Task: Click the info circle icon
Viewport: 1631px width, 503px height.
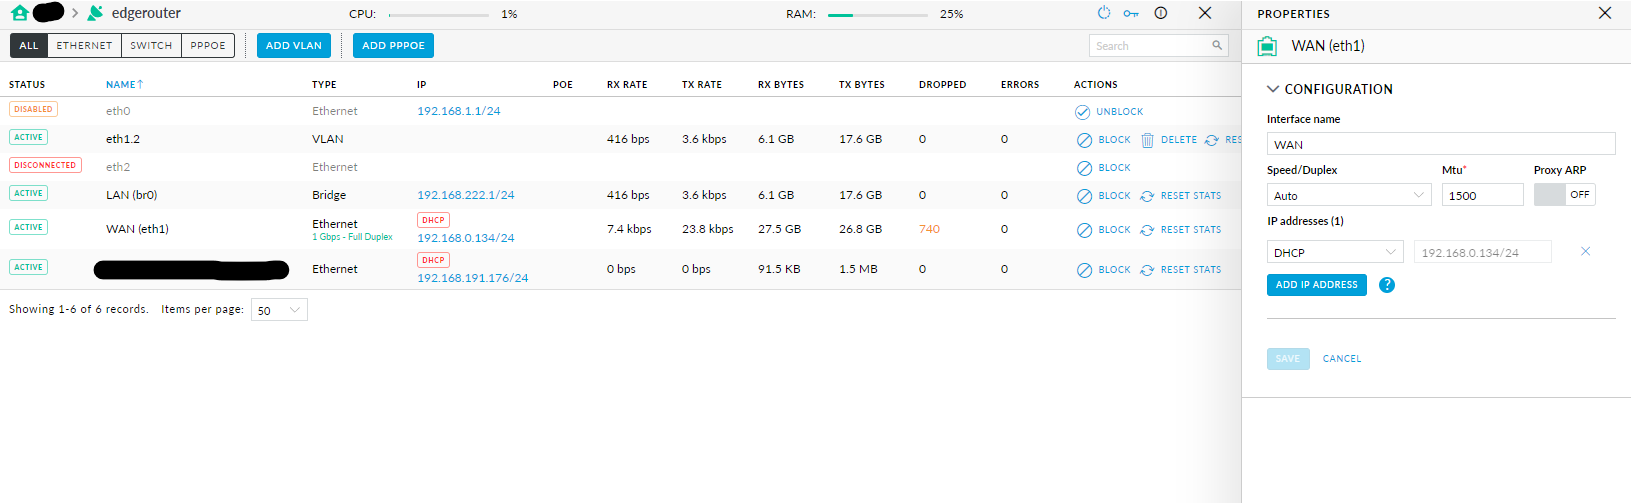Action: pos(1161,13)
